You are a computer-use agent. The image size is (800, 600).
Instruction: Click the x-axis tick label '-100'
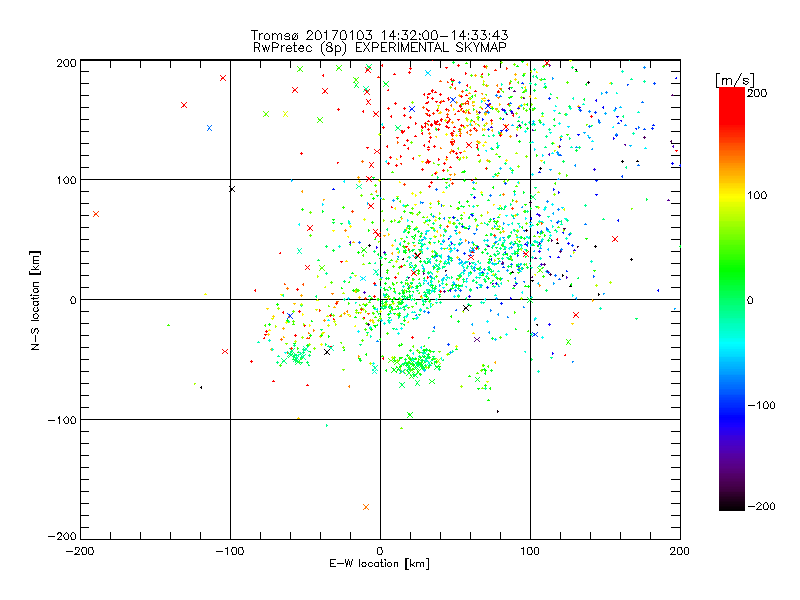pyautogui.click(x=230, y=551)
